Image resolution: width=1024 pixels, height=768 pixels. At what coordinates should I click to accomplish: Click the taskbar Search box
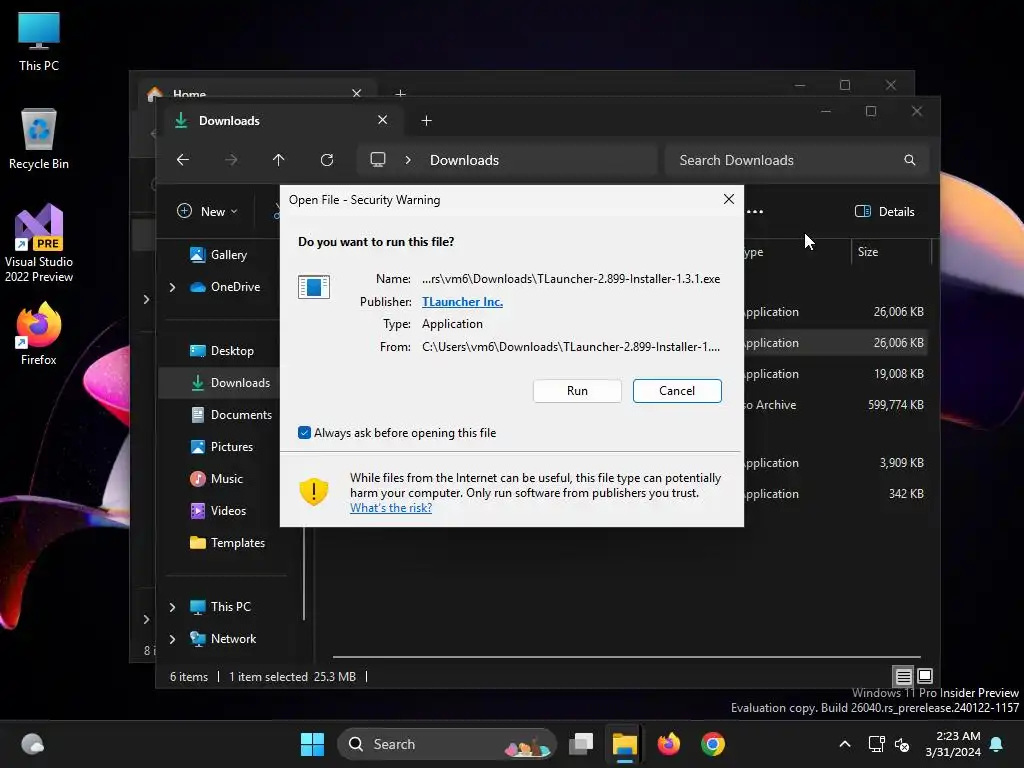pos(447,744)
